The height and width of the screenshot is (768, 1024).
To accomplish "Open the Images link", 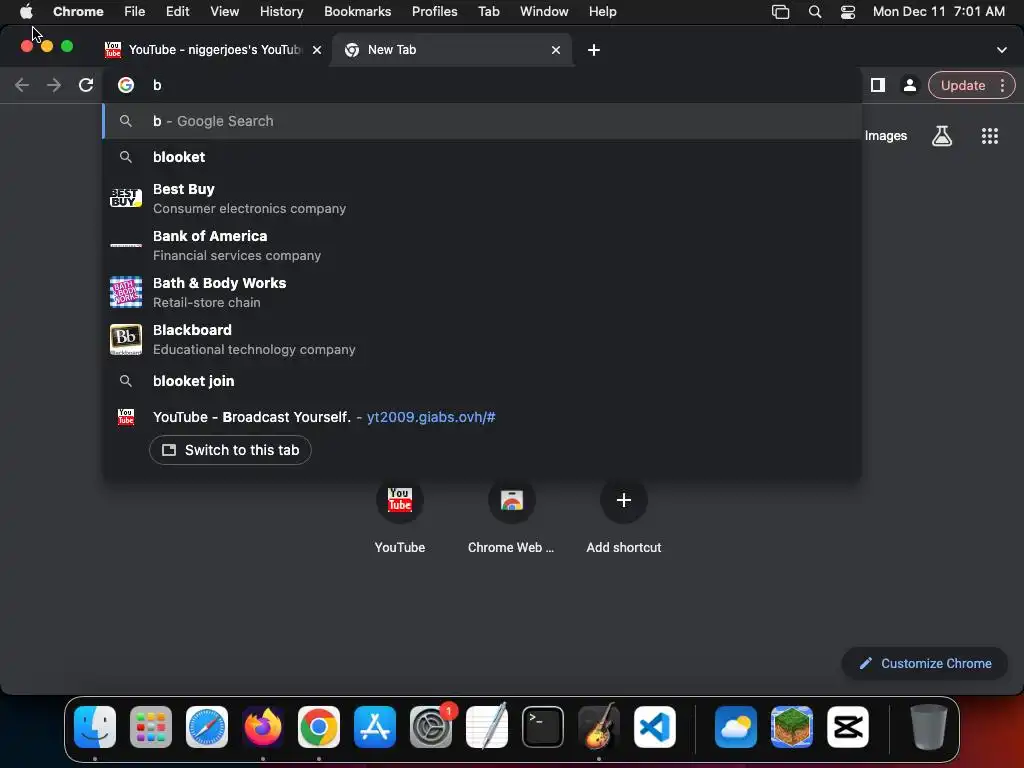I will coord(886,136).
